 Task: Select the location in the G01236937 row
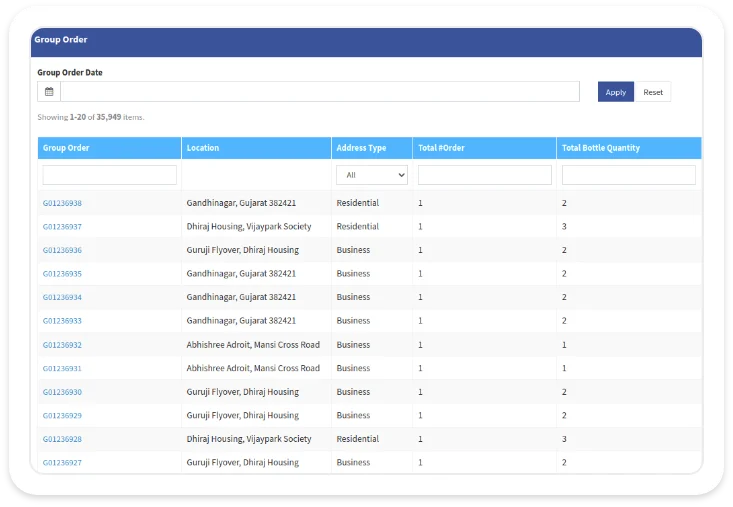point(249,227)
